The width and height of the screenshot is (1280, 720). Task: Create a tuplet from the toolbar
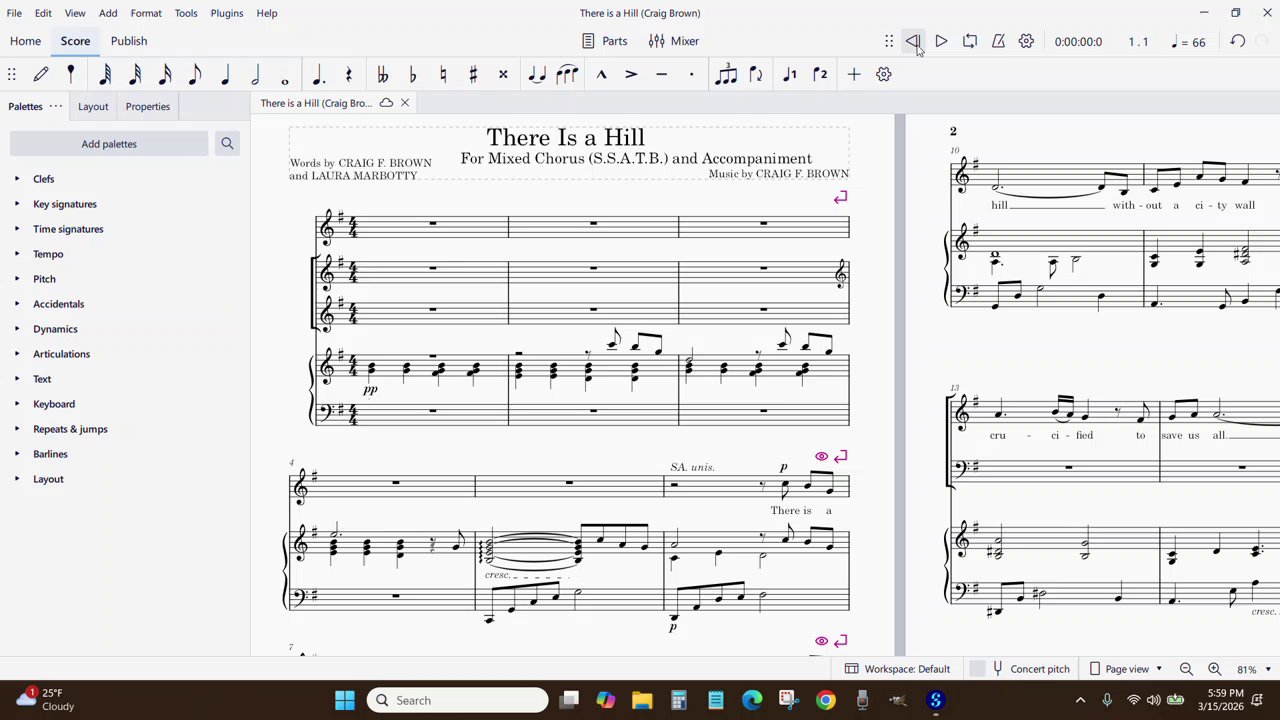726,74
